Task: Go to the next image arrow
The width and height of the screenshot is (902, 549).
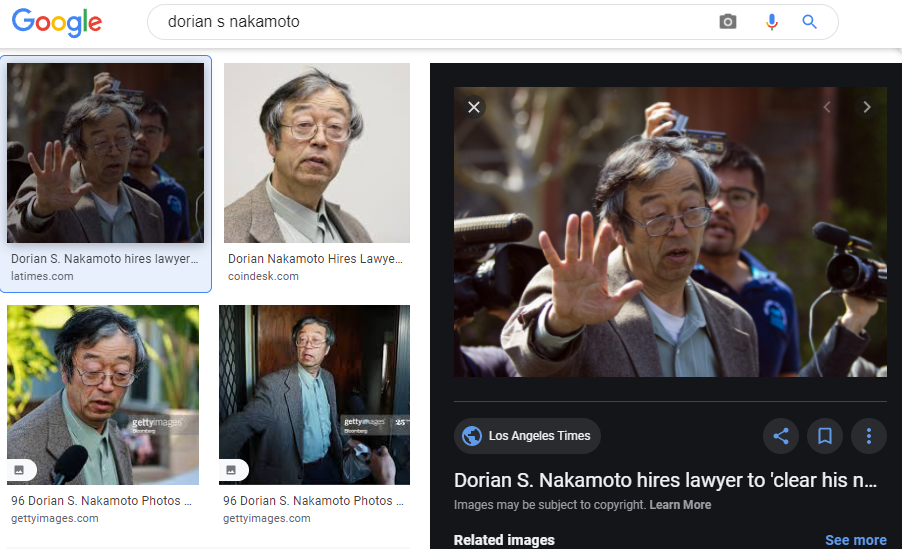Action: point(866,107)
